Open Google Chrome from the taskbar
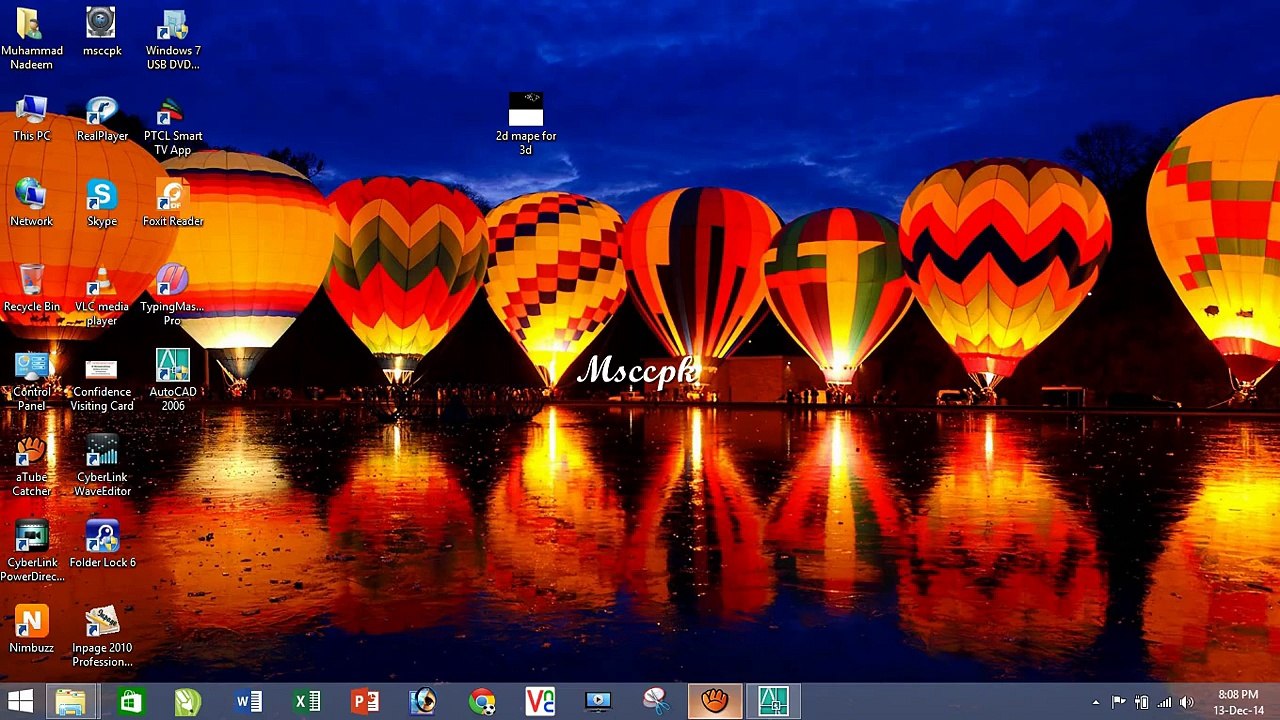Image resolution: width=1280 pixels, height=720 pixels. pyautogui.click(x=482, y=701)
